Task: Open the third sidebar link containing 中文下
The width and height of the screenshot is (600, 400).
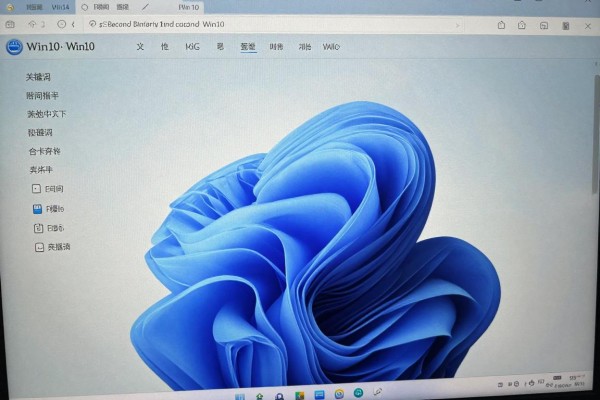Action: tap(46, 114)
